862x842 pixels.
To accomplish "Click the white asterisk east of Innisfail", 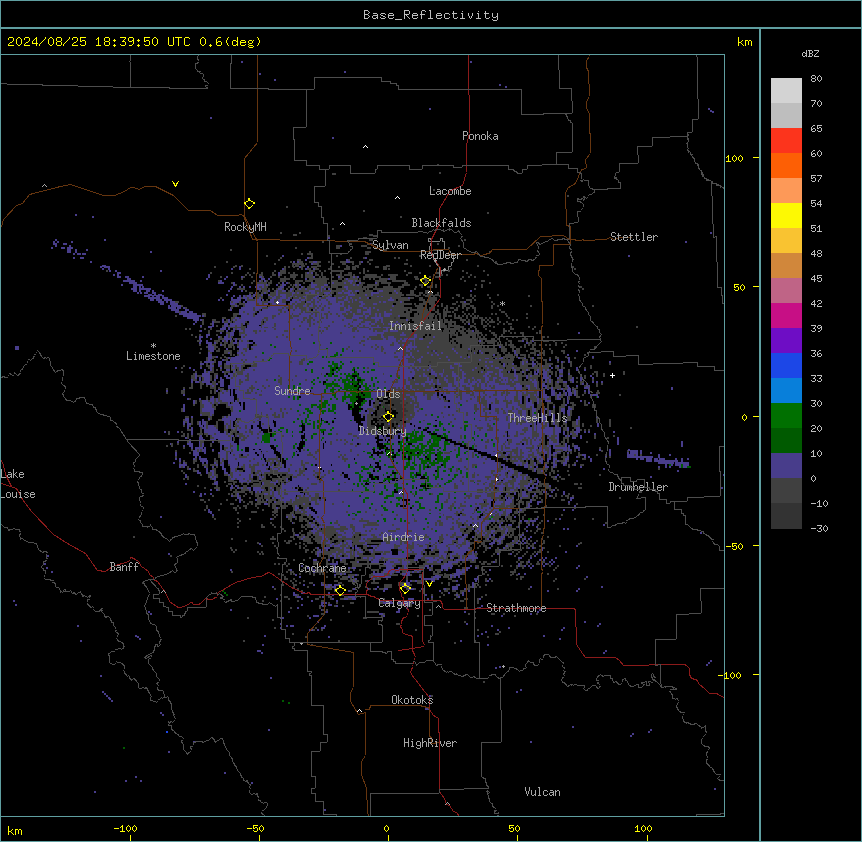I will pos(502,303).
